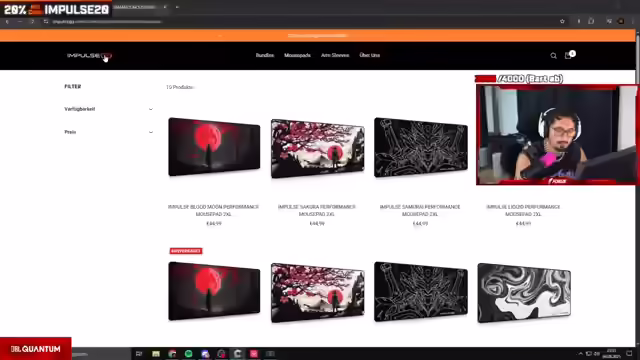Open the browser extensions puzzle icon
The width and height of the screenshot is (640, 360).
click(x=591, y=21)
